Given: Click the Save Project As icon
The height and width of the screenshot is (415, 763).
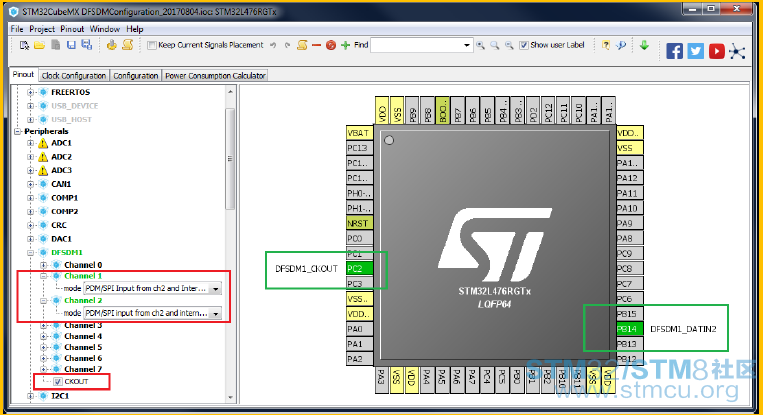Looking at the screenshot, I should (87, 45).
